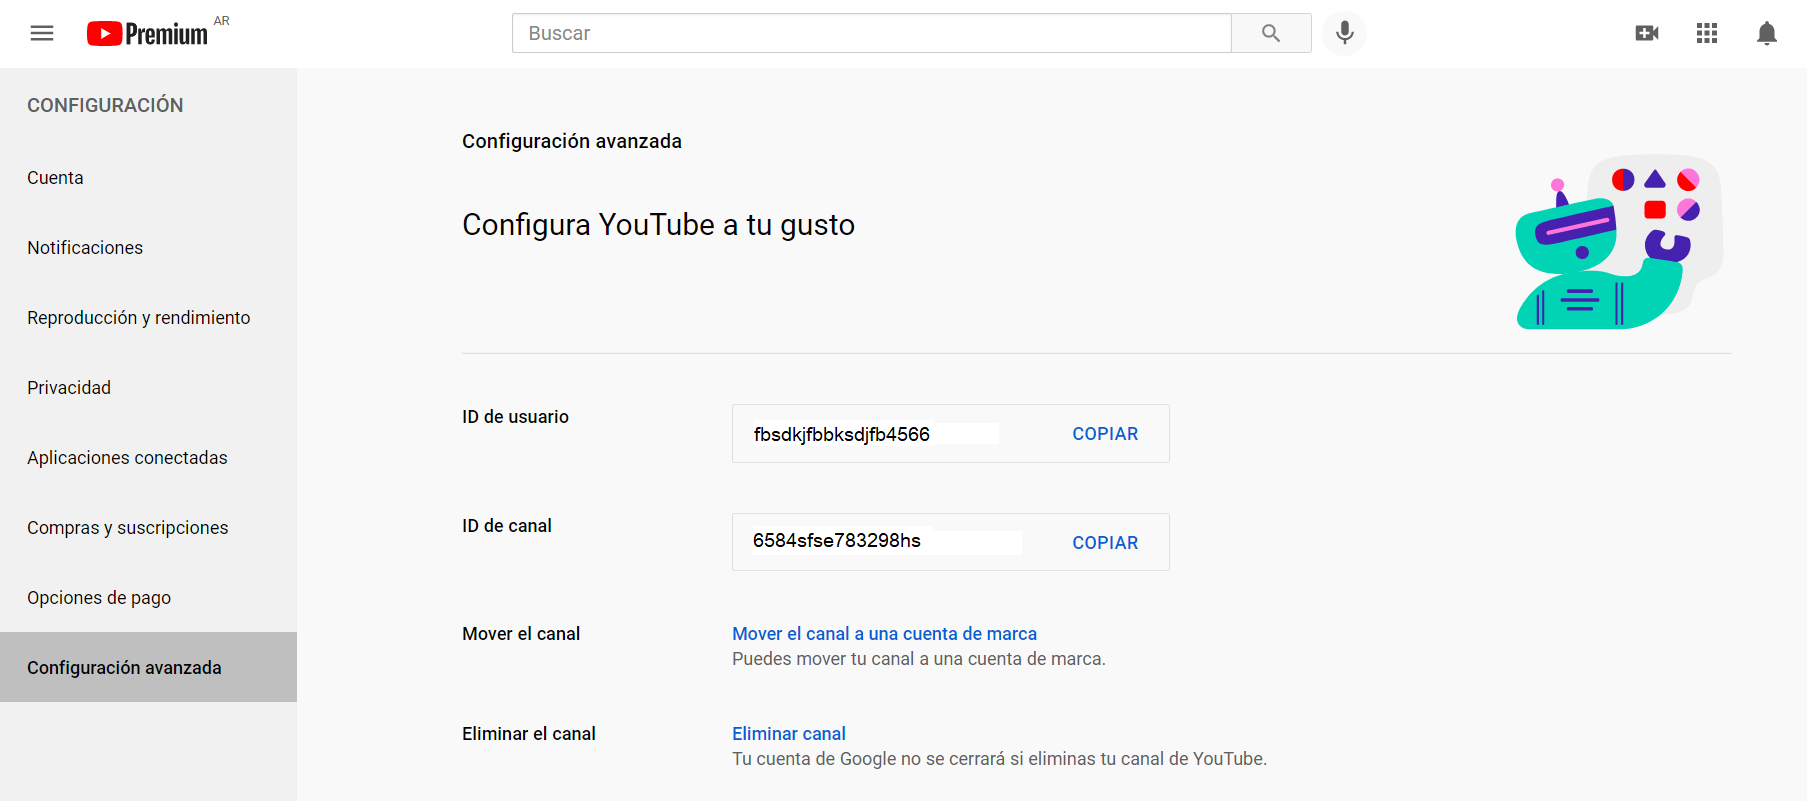Viewport: 1807px width, 801px height.
Task: Click text Tu cuenta de Google no se cerrará
Action: click(999, 759)
